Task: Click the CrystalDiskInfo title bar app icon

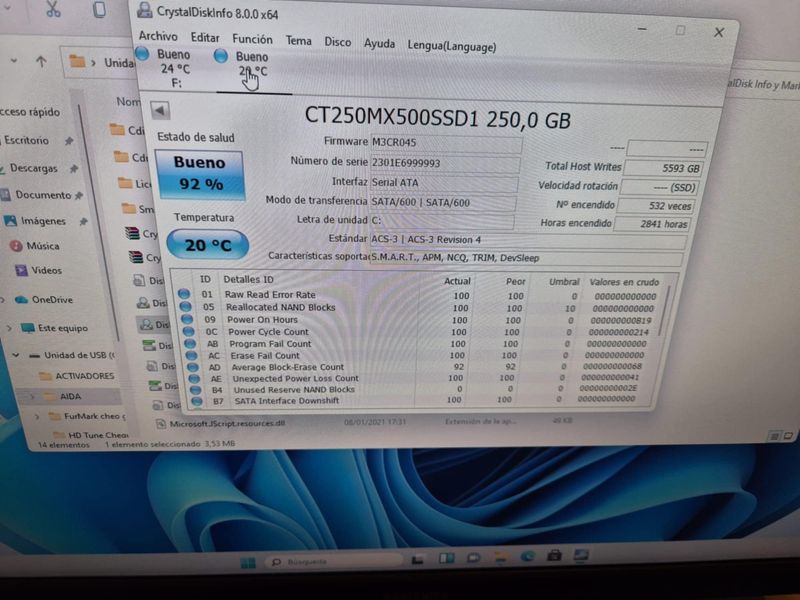Action: 145,10
